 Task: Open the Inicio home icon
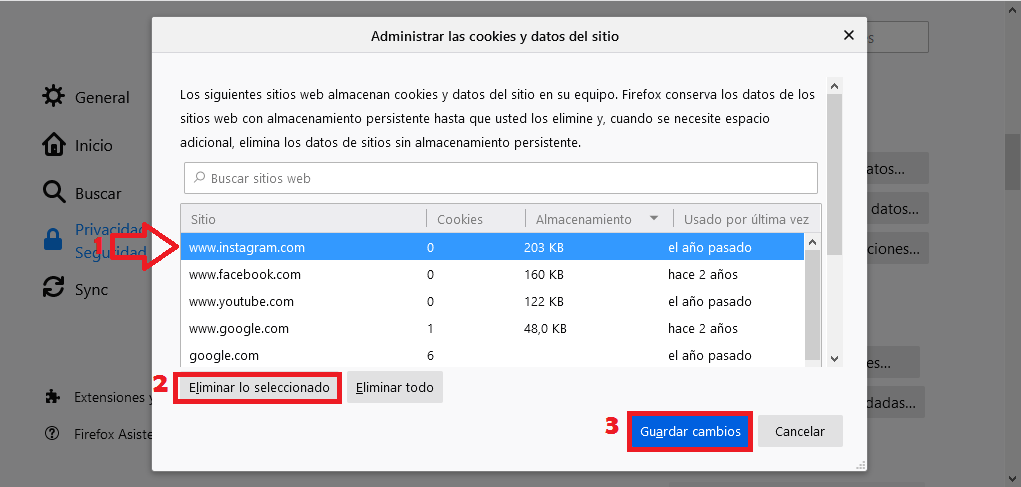53,145
